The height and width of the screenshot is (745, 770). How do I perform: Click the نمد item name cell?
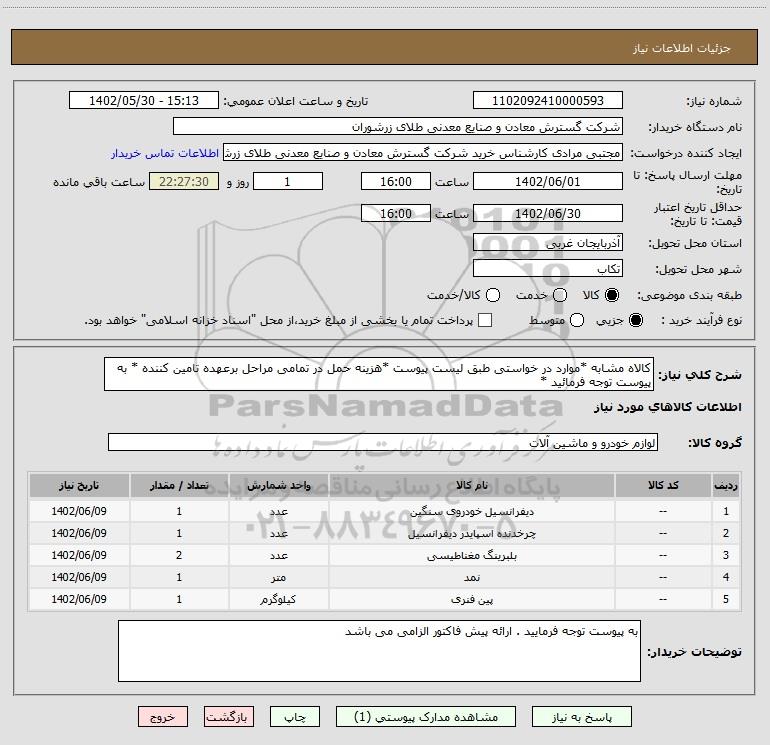click(x=471, y=578)
